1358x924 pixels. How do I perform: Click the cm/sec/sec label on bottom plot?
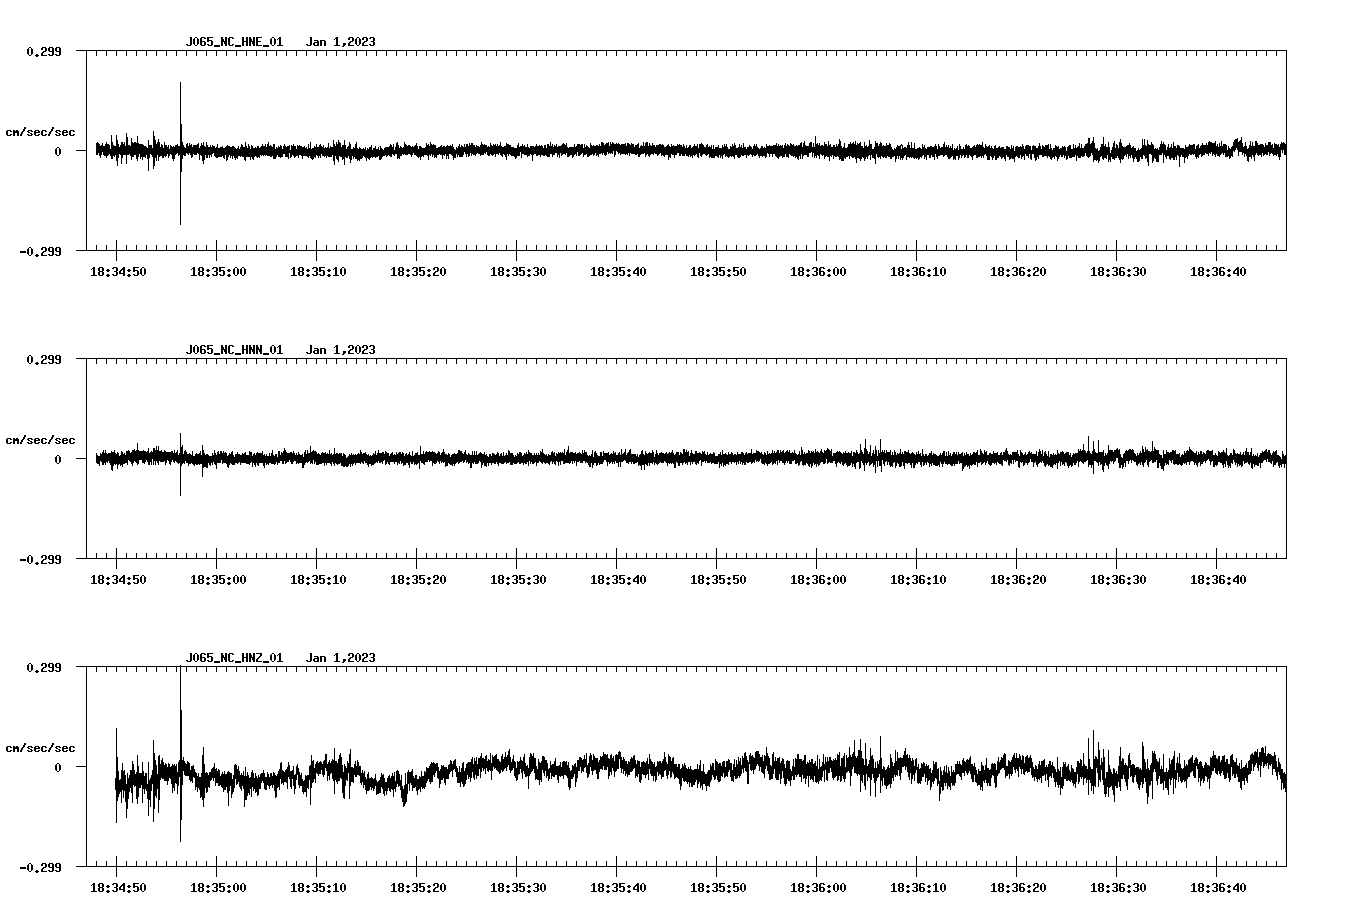pos(40,747)
